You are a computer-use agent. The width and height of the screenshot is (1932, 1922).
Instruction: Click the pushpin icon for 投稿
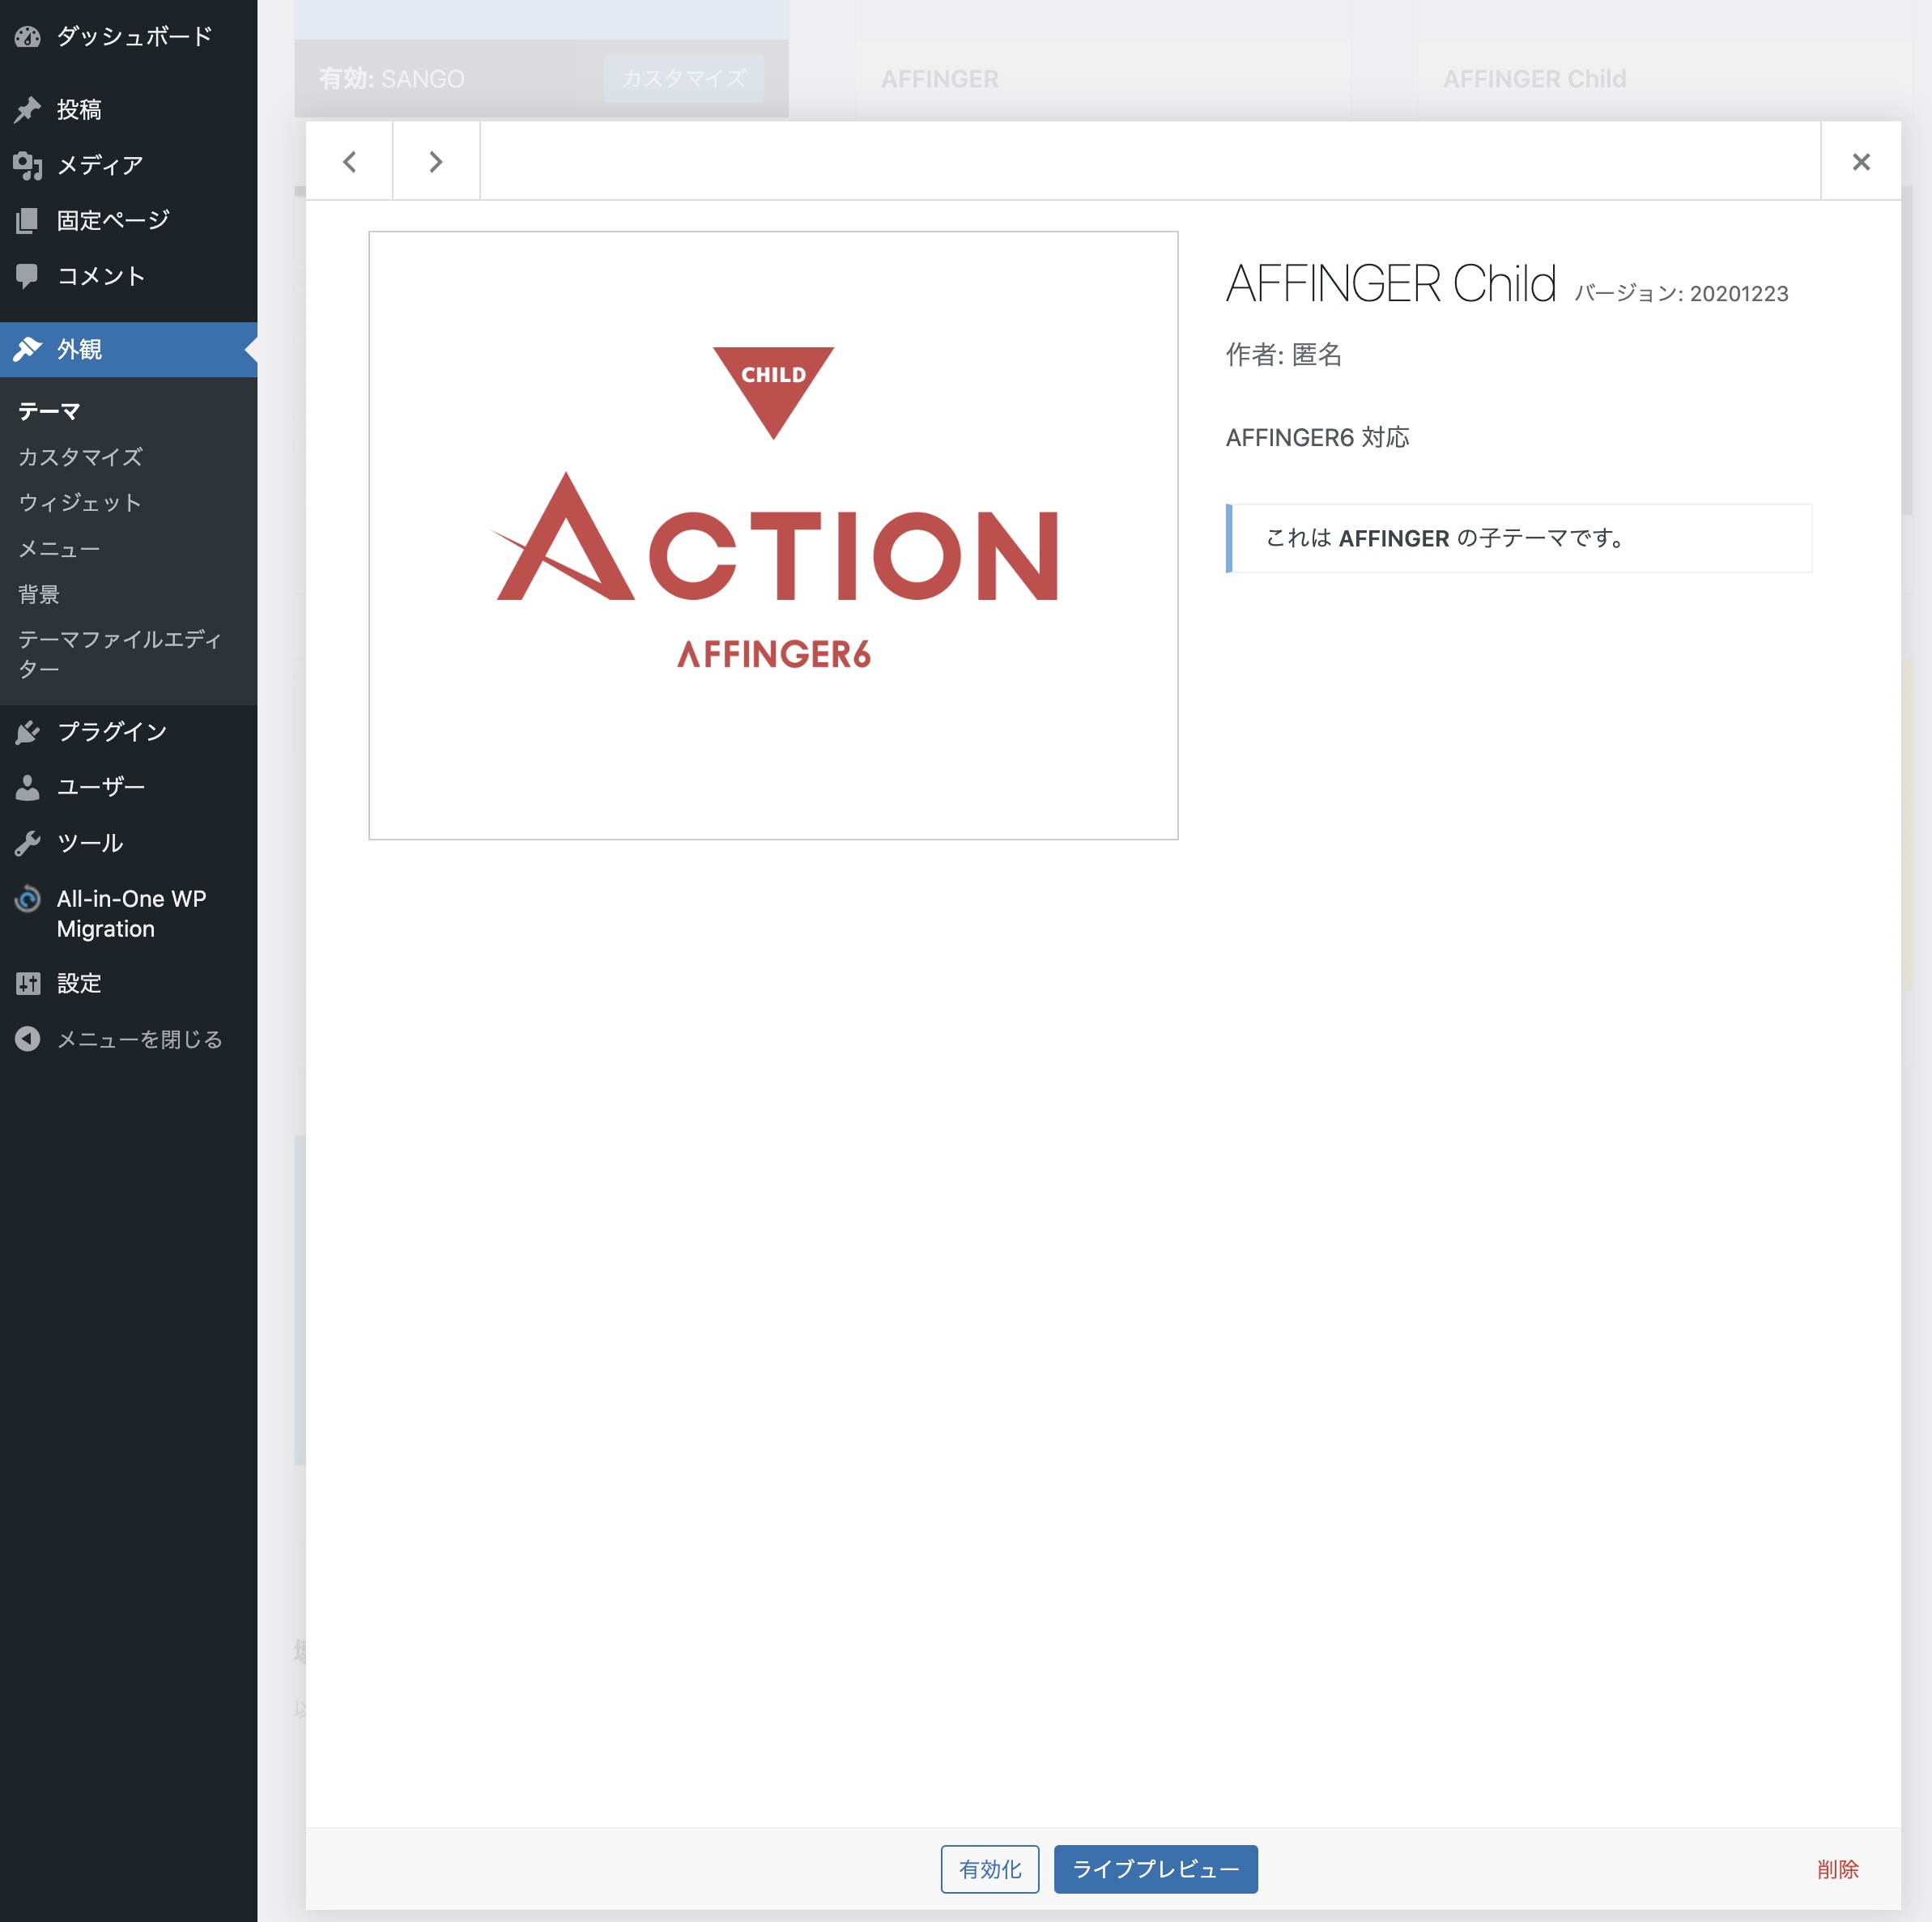pyautogui.click(x=28, y=109)
